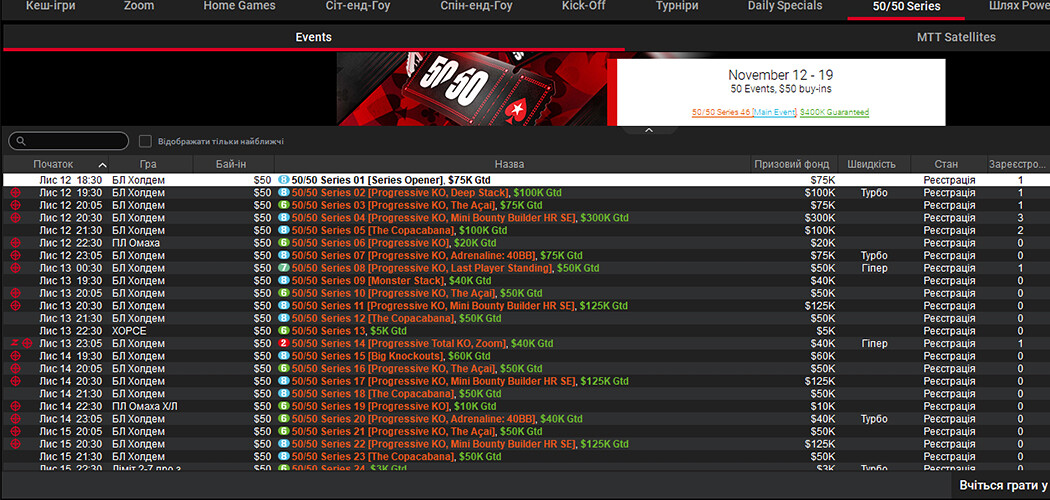The image size is (1050, 500).
Task: Sort list by Призовий фонд column header
Action: click(790, 164)
